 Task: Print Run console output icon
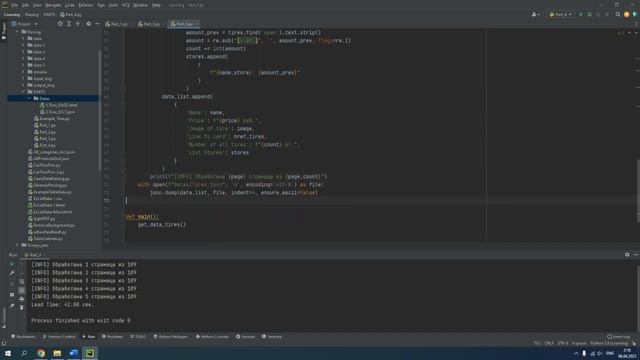(22, 299)
